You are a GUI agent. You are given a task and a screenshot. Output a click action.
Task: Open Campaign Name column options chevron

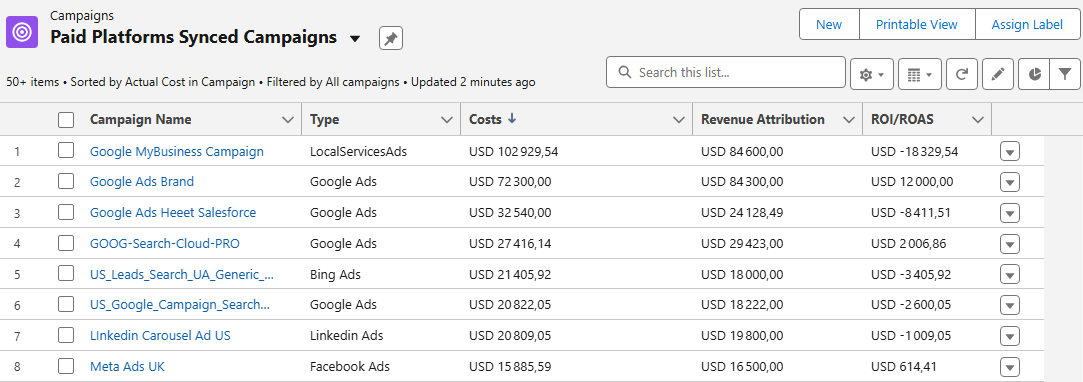[288, 120]
